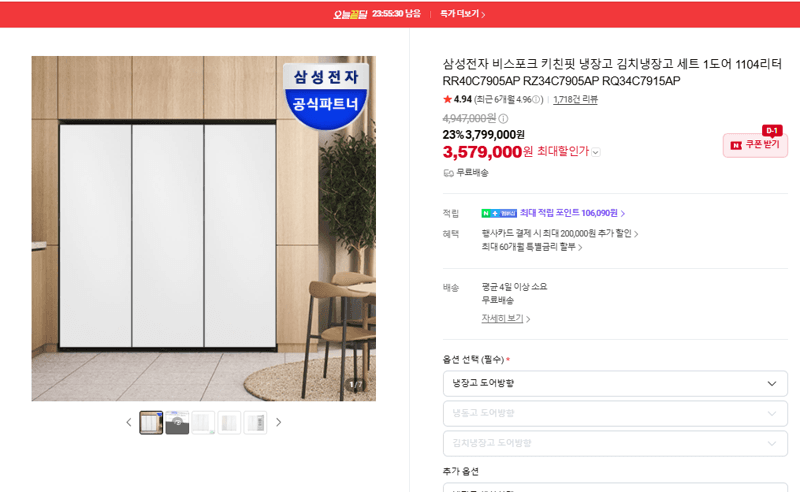This screenshot has height=492, width=800.
Task: Click the previous thumbnail arrow icon
Action: click(x=129, y=422)
